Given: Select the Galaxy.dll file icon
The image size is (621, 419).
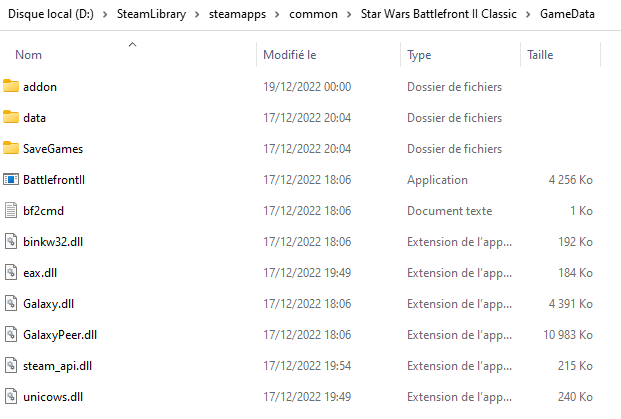Looking at the screenshot, I should 11,304.
